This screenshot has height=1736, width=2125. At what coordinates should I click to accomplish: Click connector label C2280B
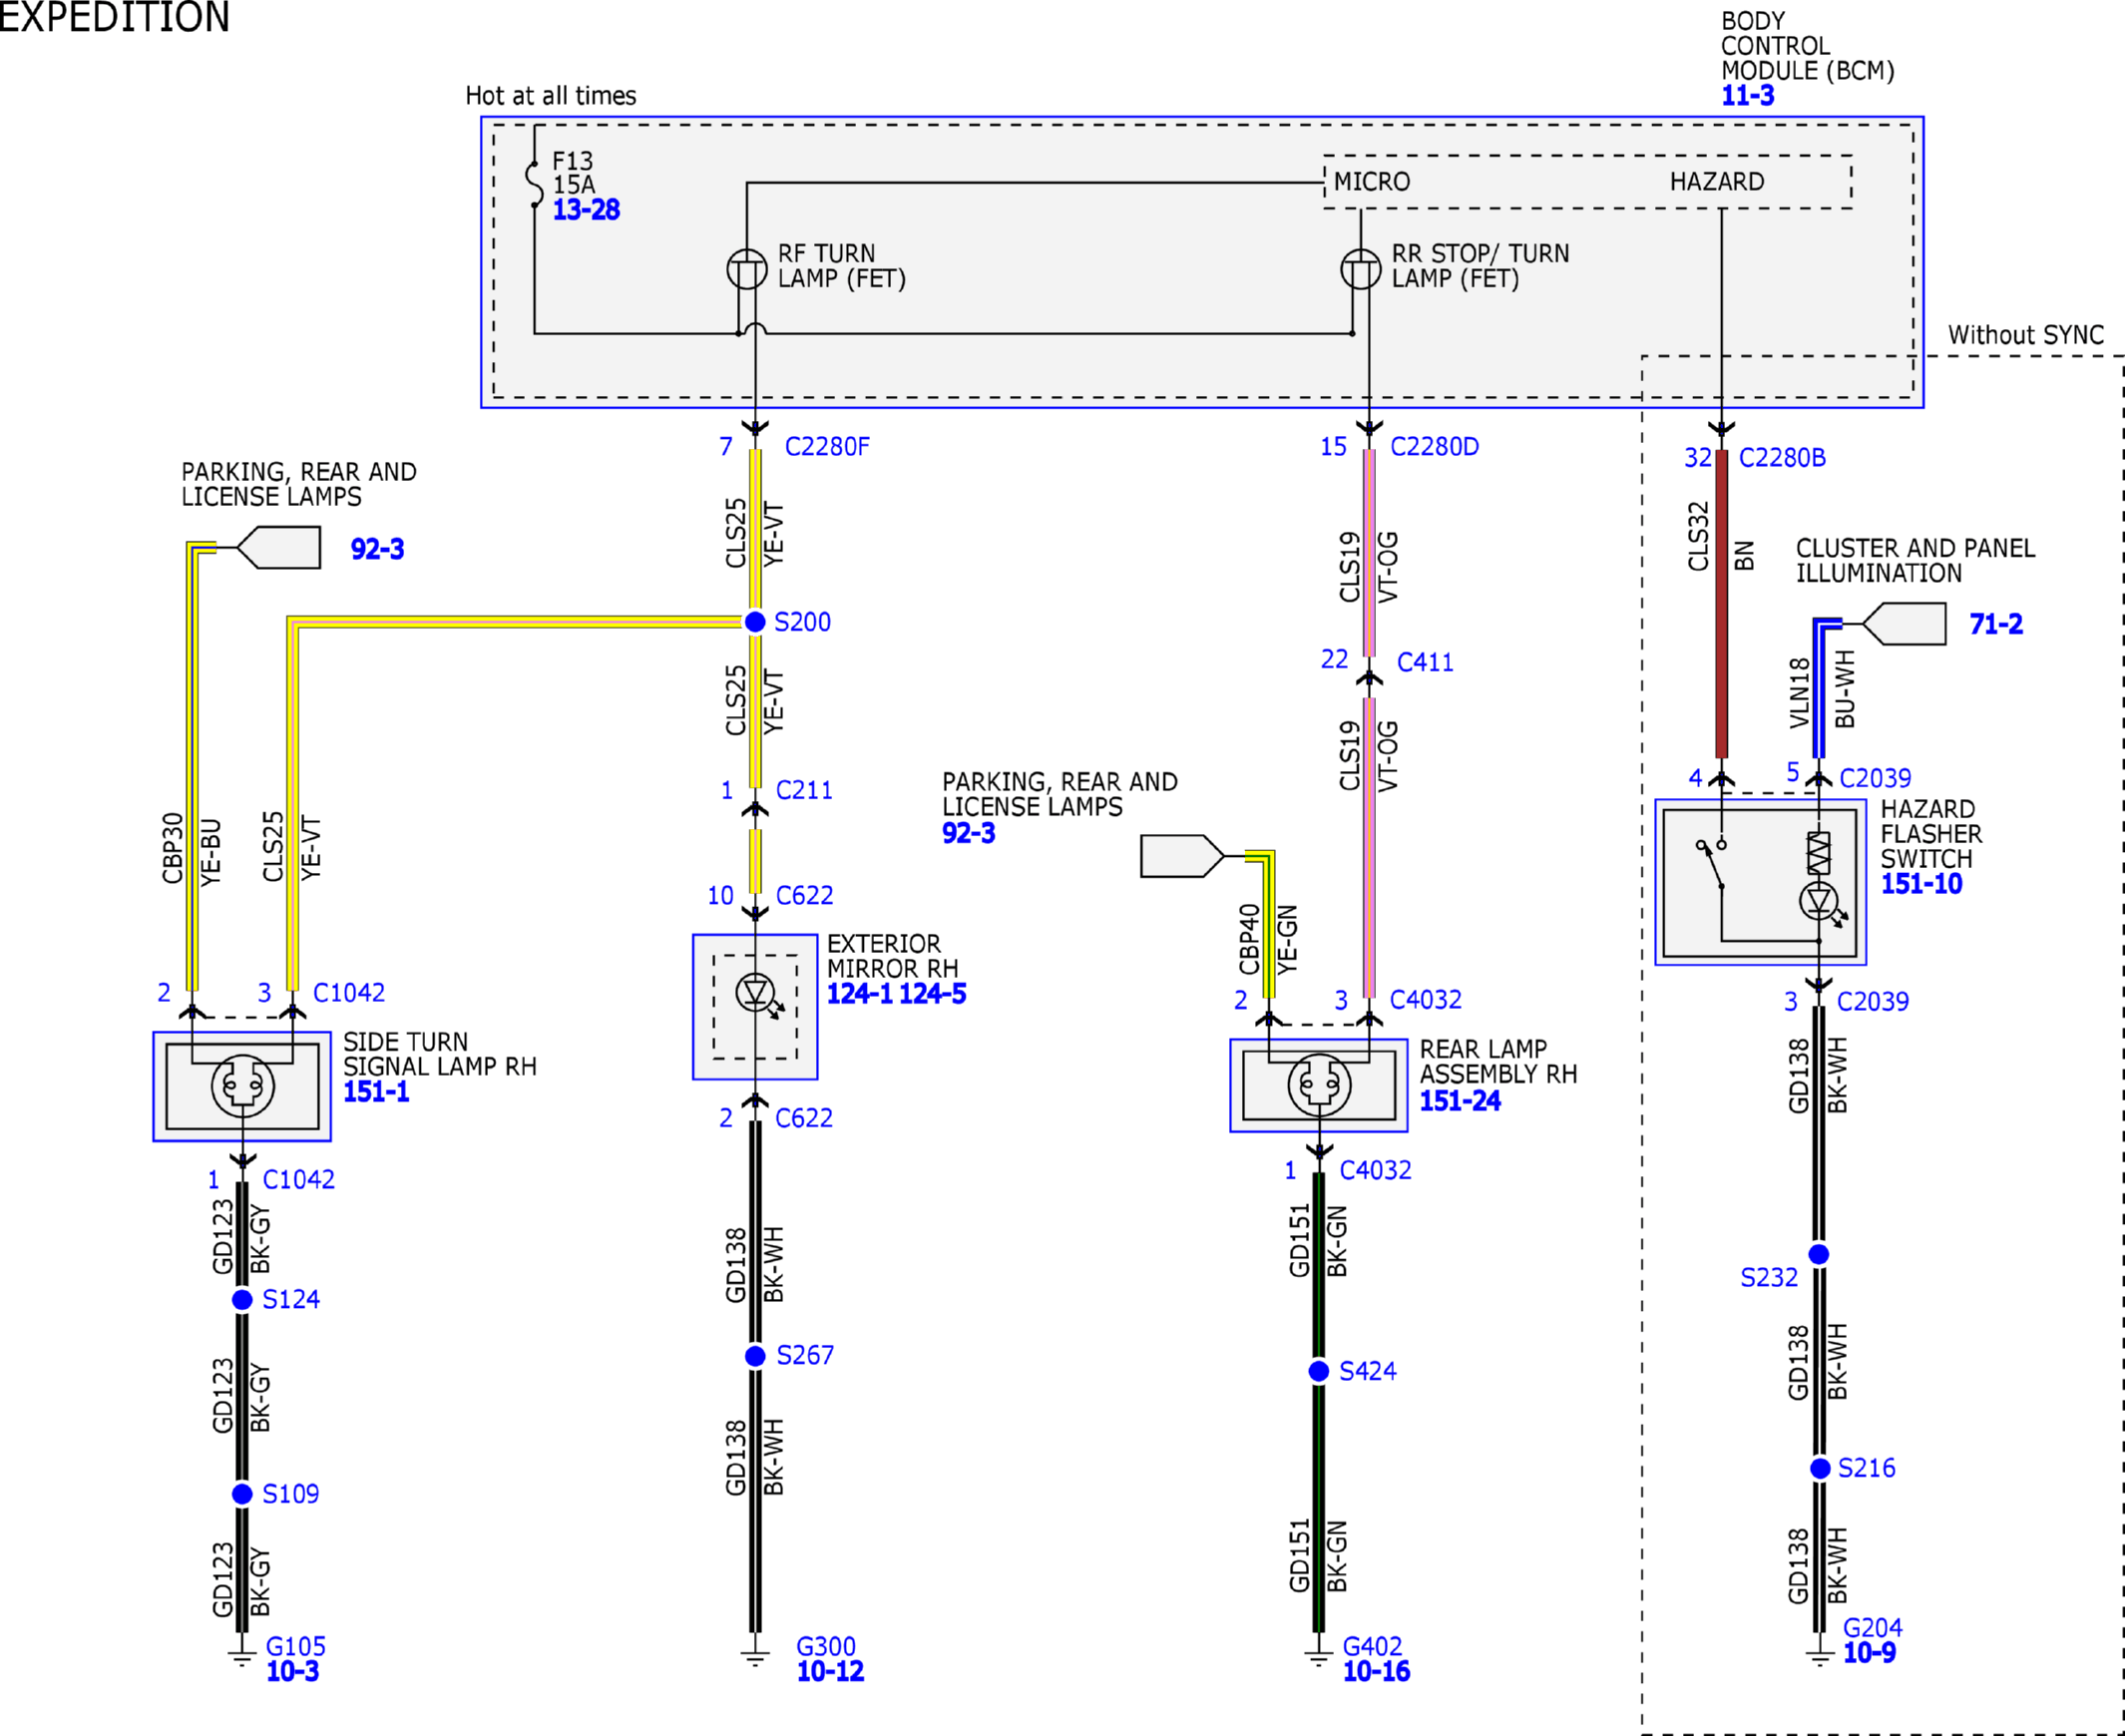point(1782,458)
